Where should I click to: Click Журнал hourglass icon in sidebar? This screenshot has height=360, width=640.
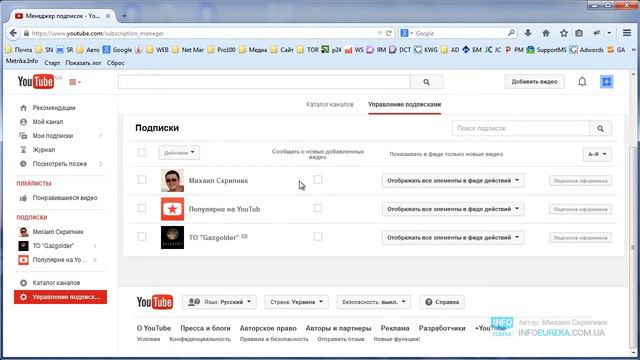[x=23, y=150]
